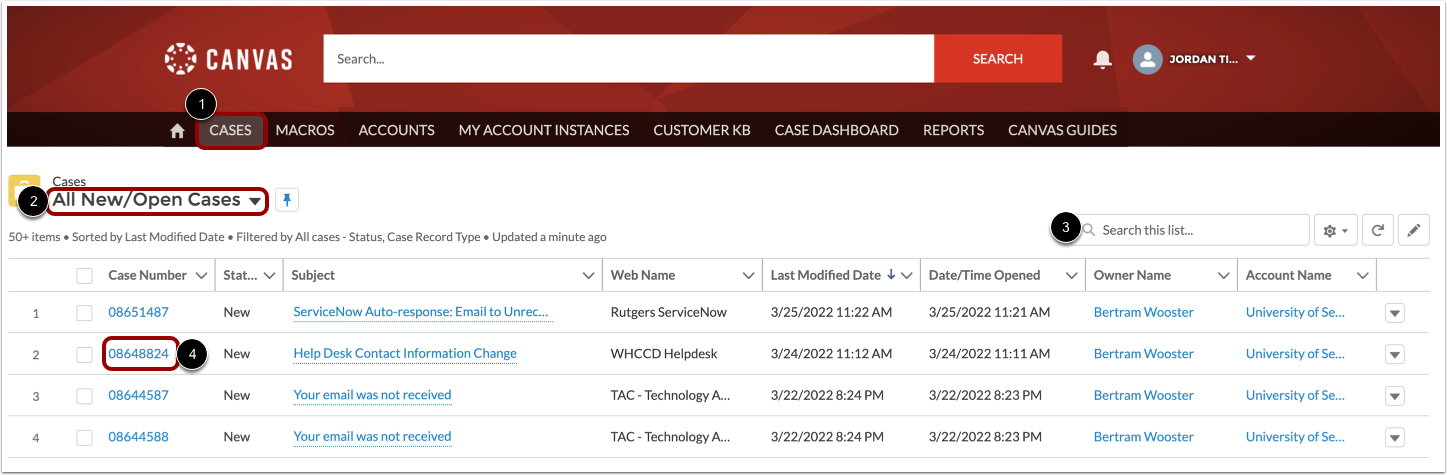
Task: Click the red Search button
Action: click(998, 59)
